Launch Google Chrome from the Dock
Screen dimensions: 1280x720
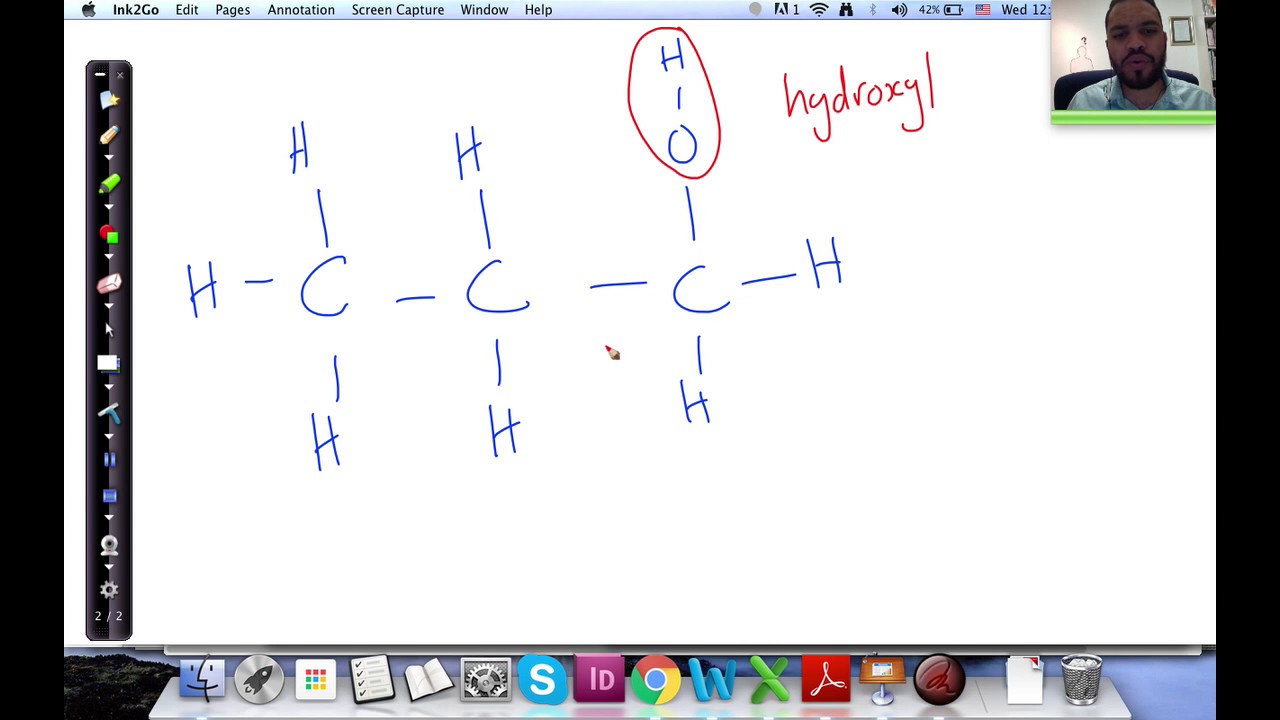tap(656, 680)
